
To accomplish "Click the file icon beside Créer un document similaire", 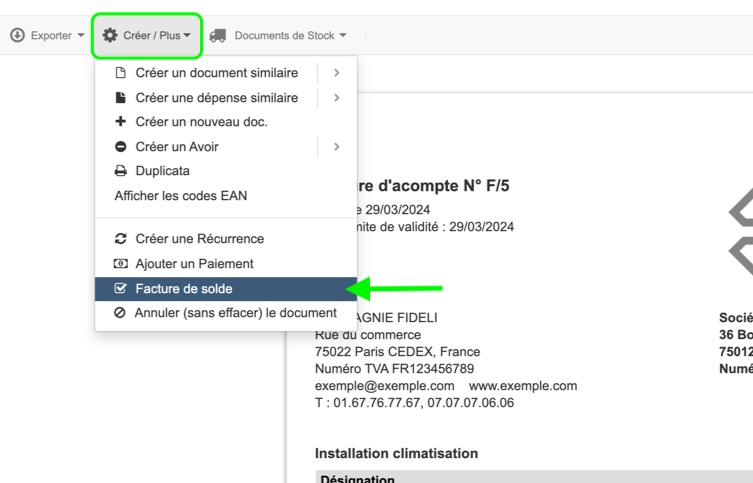I will (x=121, y=73).
